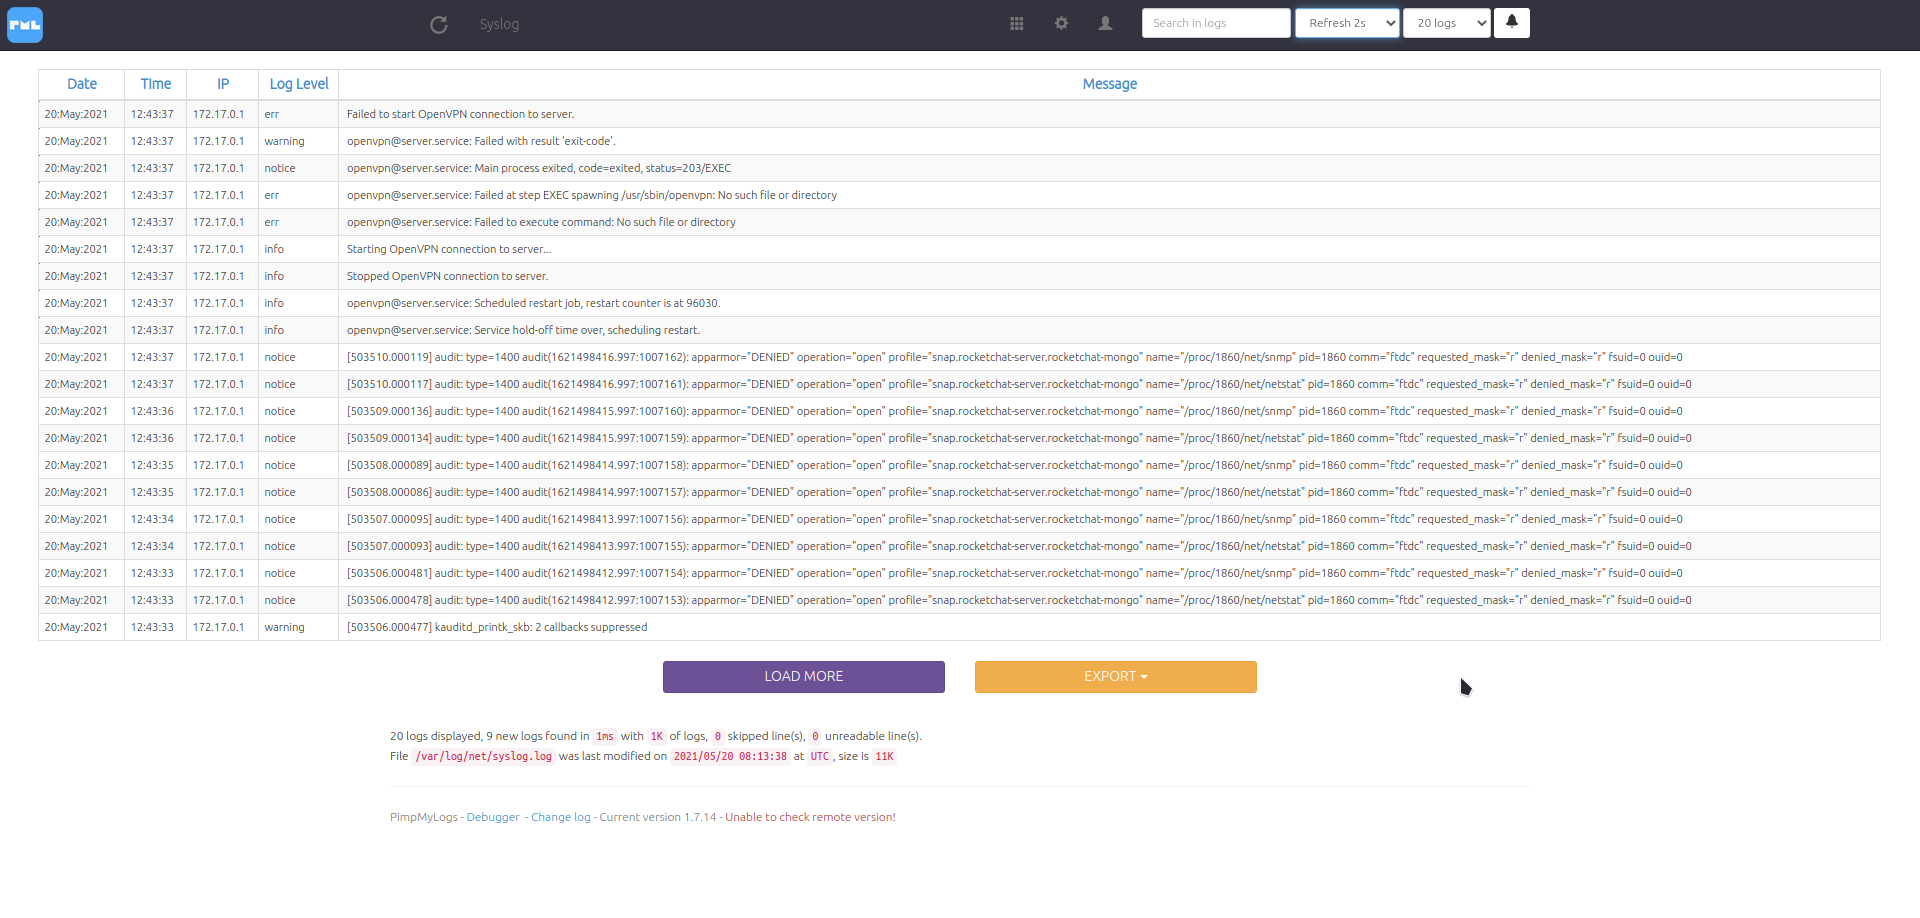Image resolution: width=1920 pixels, height=918 pixels.
Task: Select the audit 1007153 log message
Action: [x=1019, y=600]
